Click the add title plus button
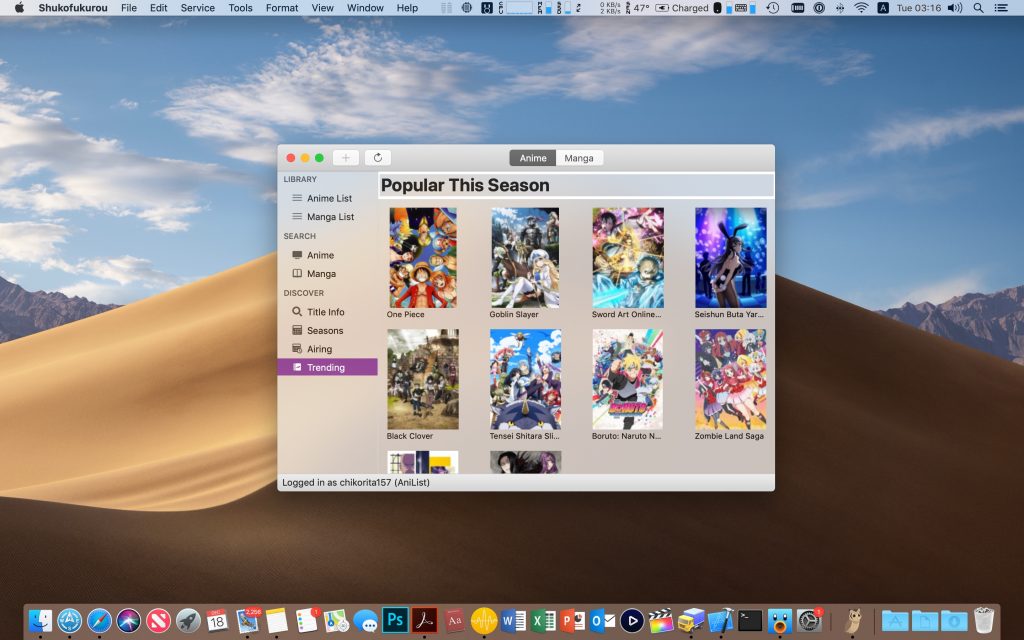The image size is (1024, 640). point(345,157)
